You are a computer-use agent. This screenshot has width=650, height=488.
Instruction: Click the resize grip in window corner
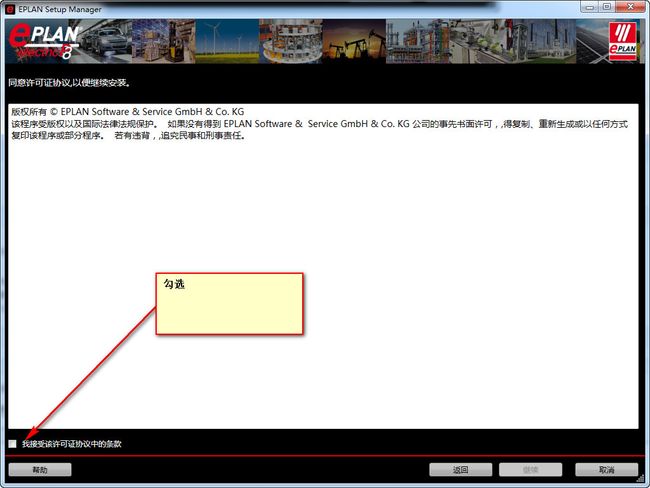[640, 479]
